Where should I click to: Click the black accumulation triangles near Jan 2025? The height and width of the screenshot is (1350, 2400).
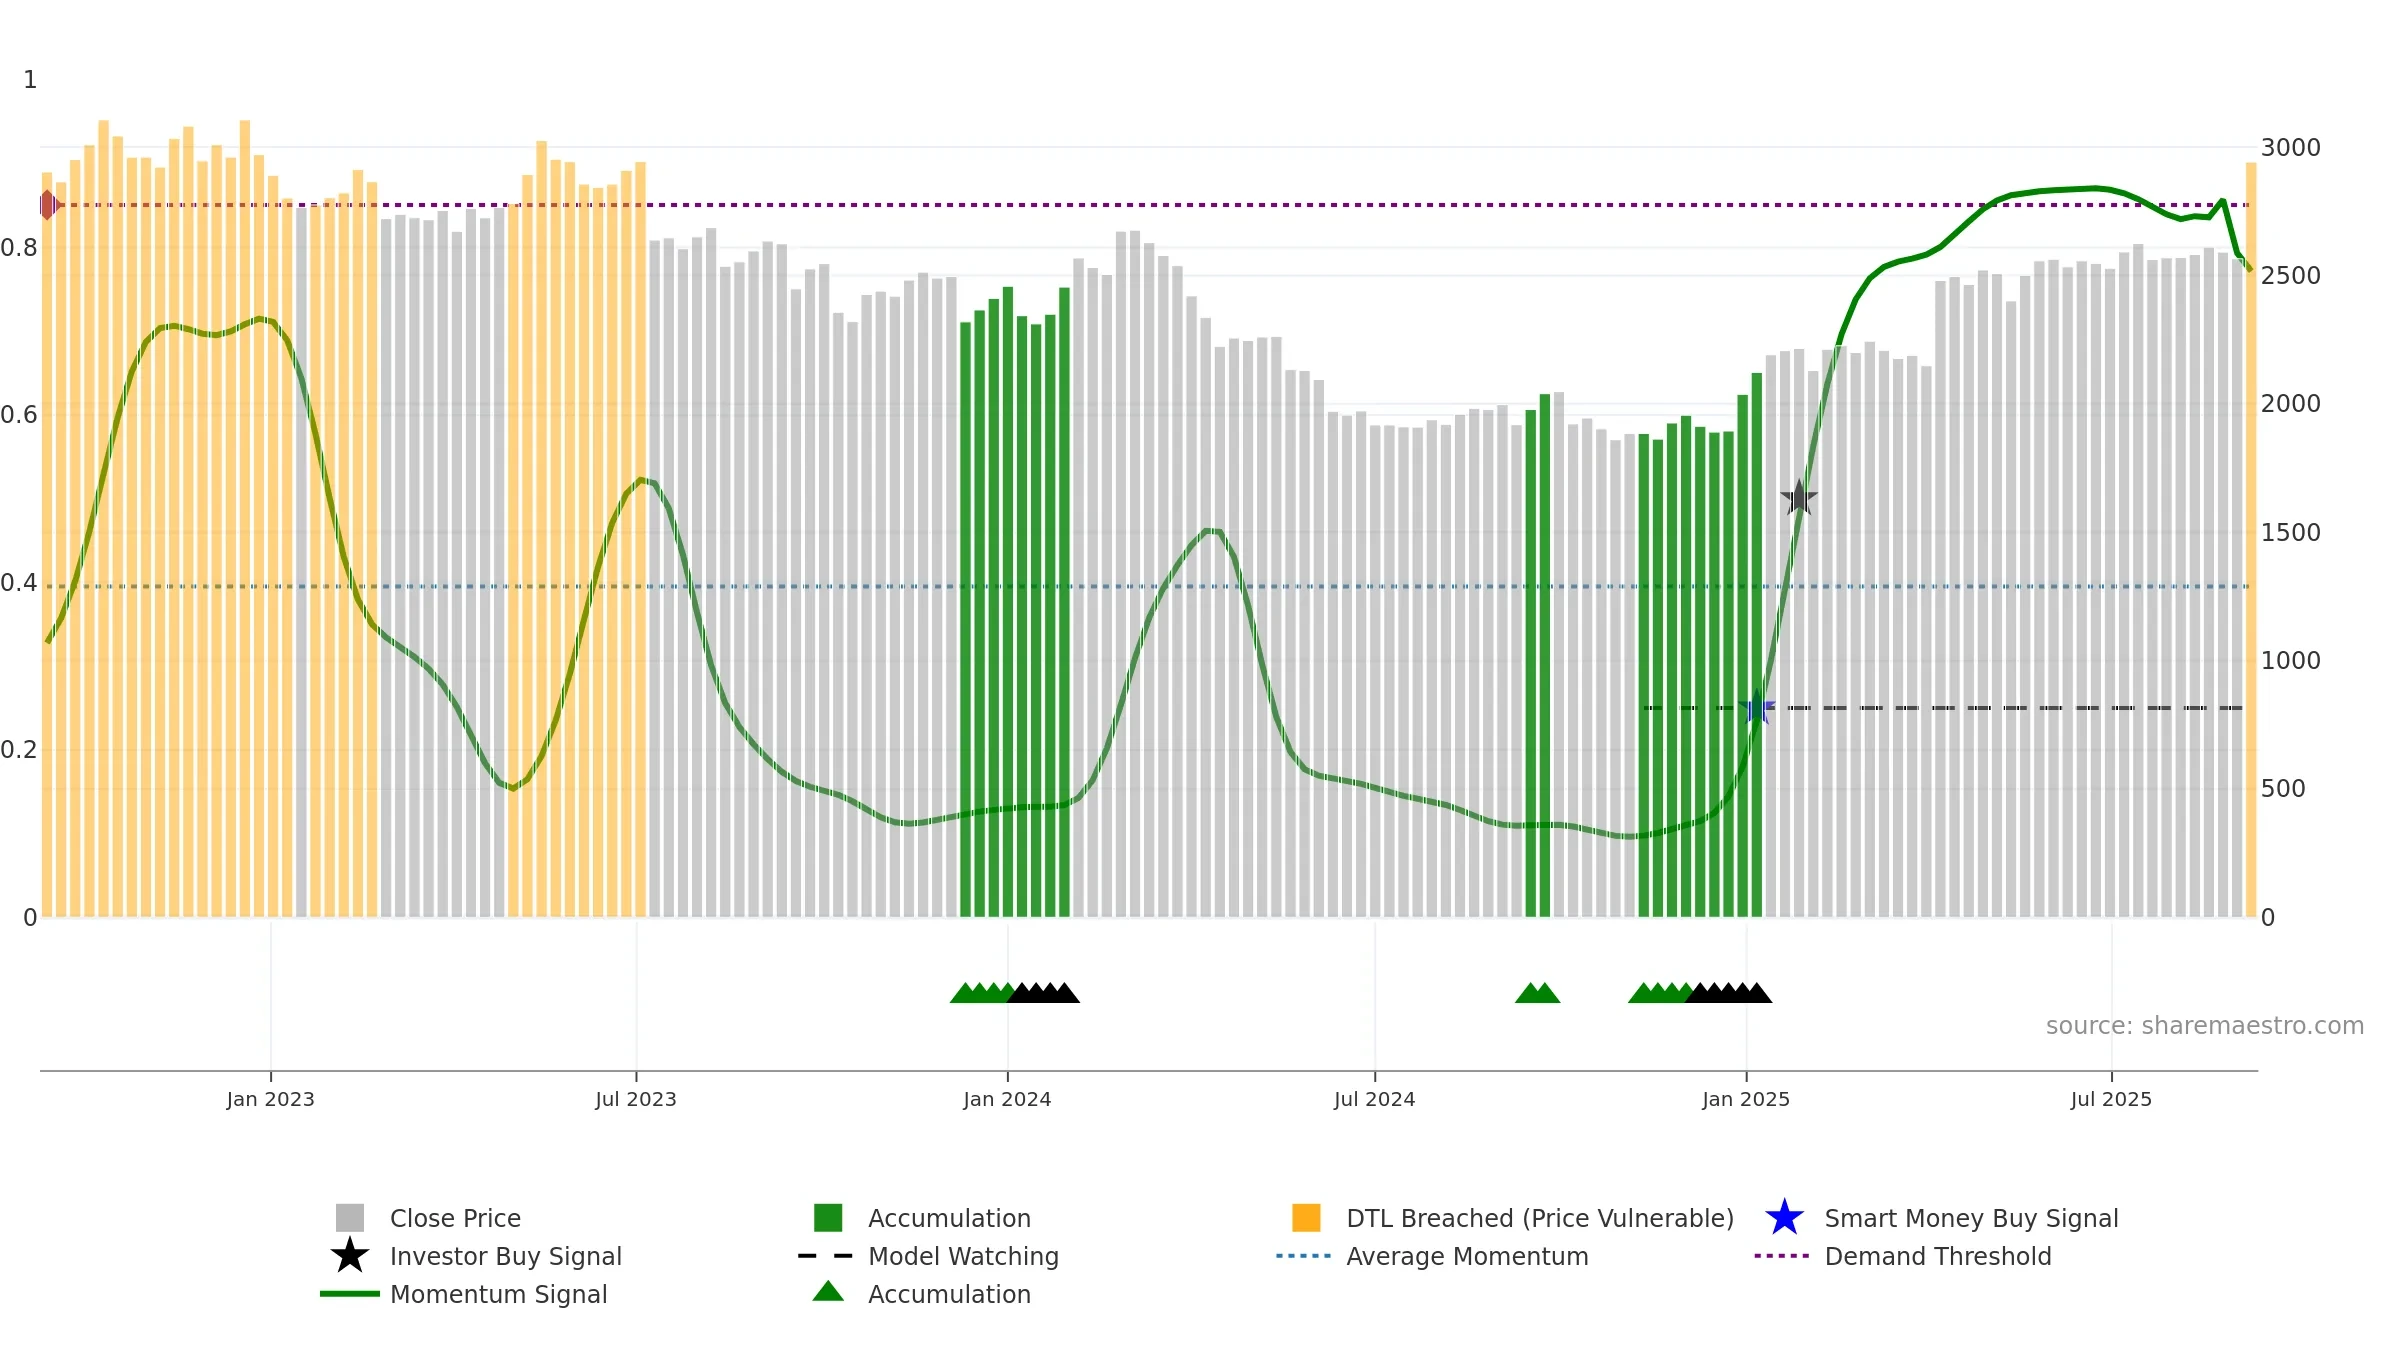[1729, 992]
